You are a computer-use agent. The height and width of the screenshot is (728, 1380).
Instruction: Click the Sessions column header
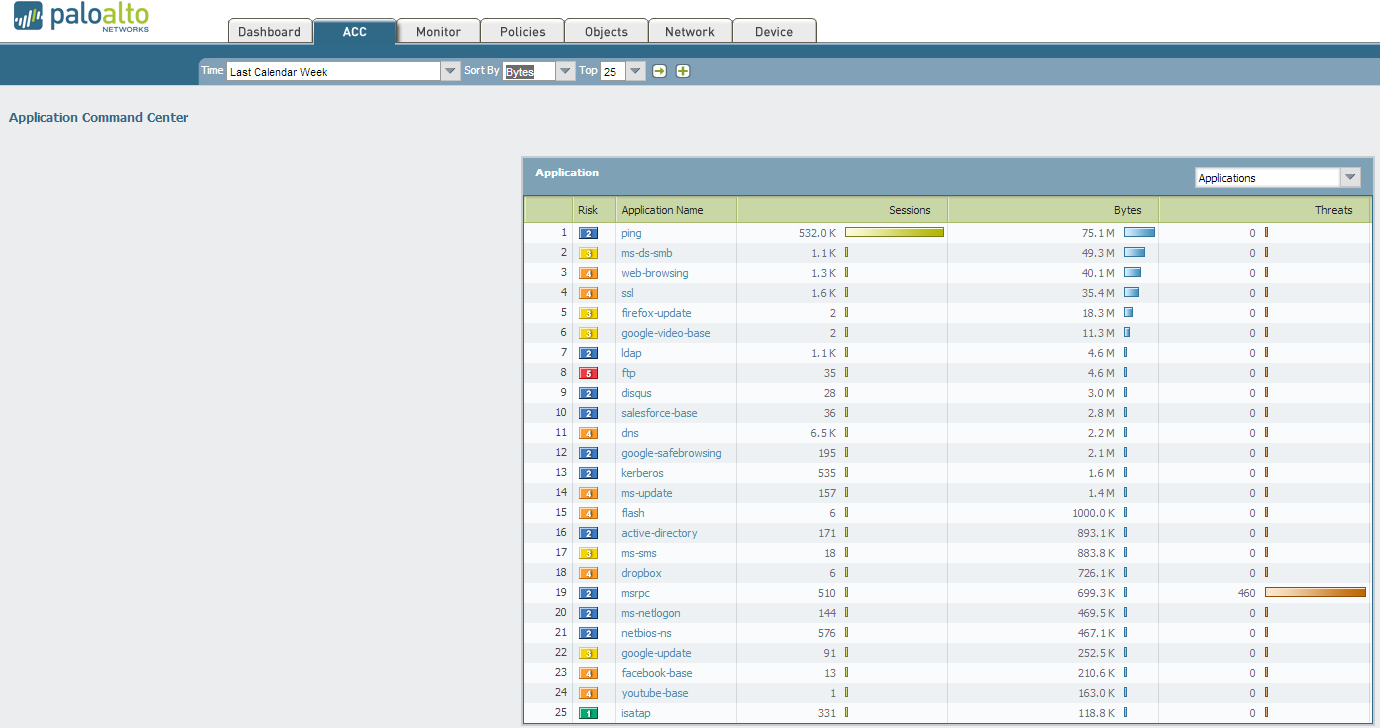pos(842,210)
